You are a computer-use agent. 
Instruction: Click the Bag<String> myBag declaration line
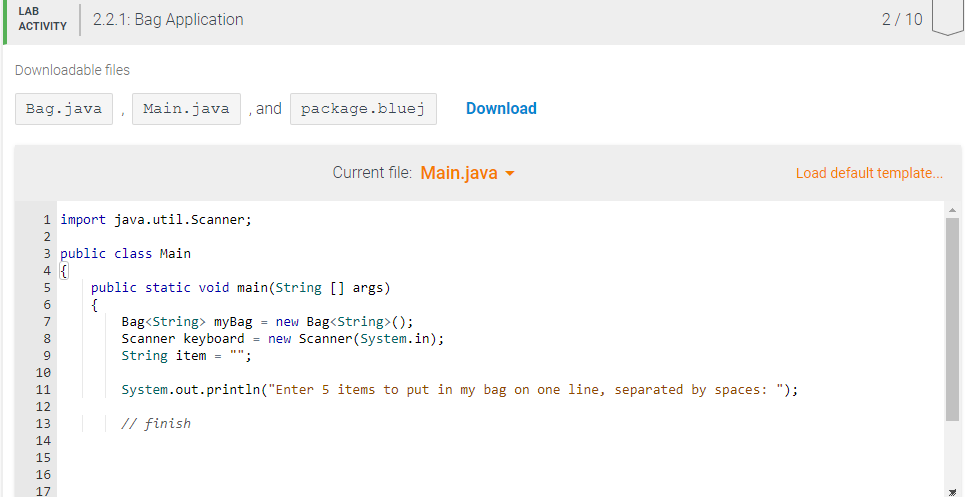[x=267, y=321]
